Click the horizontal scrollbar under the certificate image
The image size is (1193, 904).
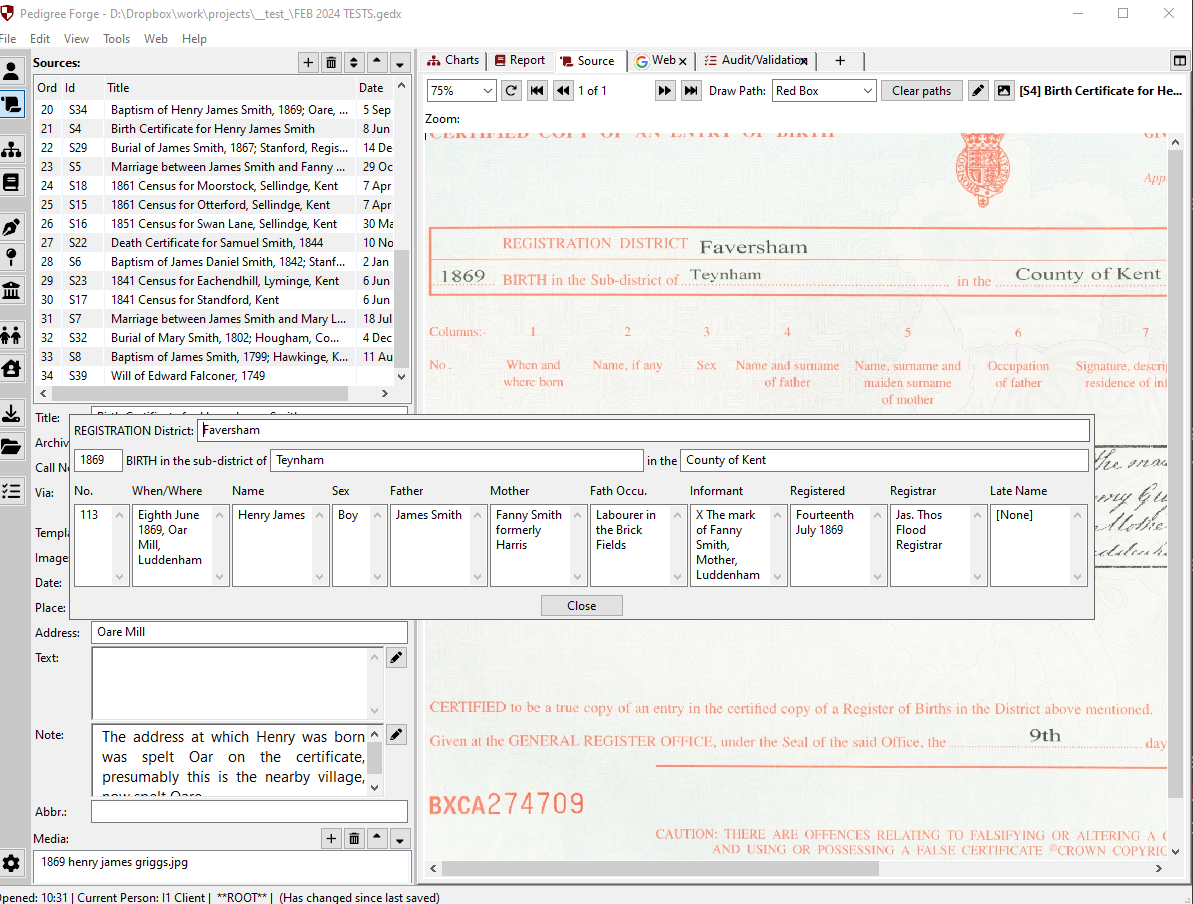660,869
